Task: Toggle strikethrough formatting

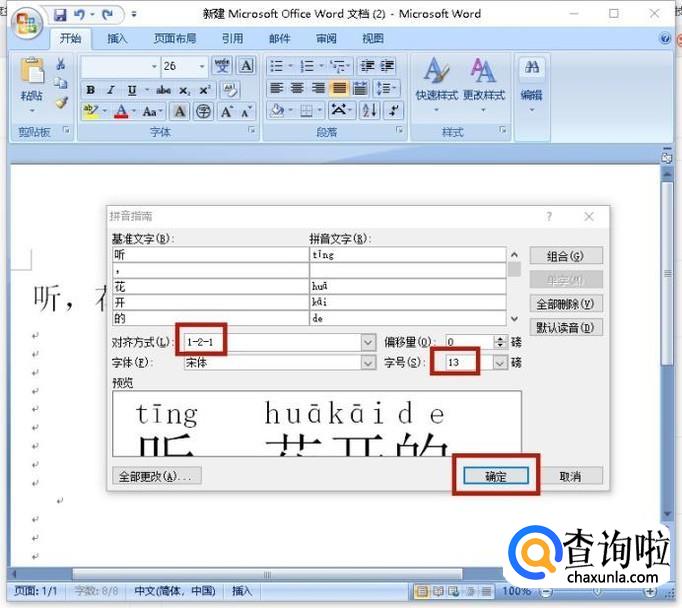Action: [163, 90]
